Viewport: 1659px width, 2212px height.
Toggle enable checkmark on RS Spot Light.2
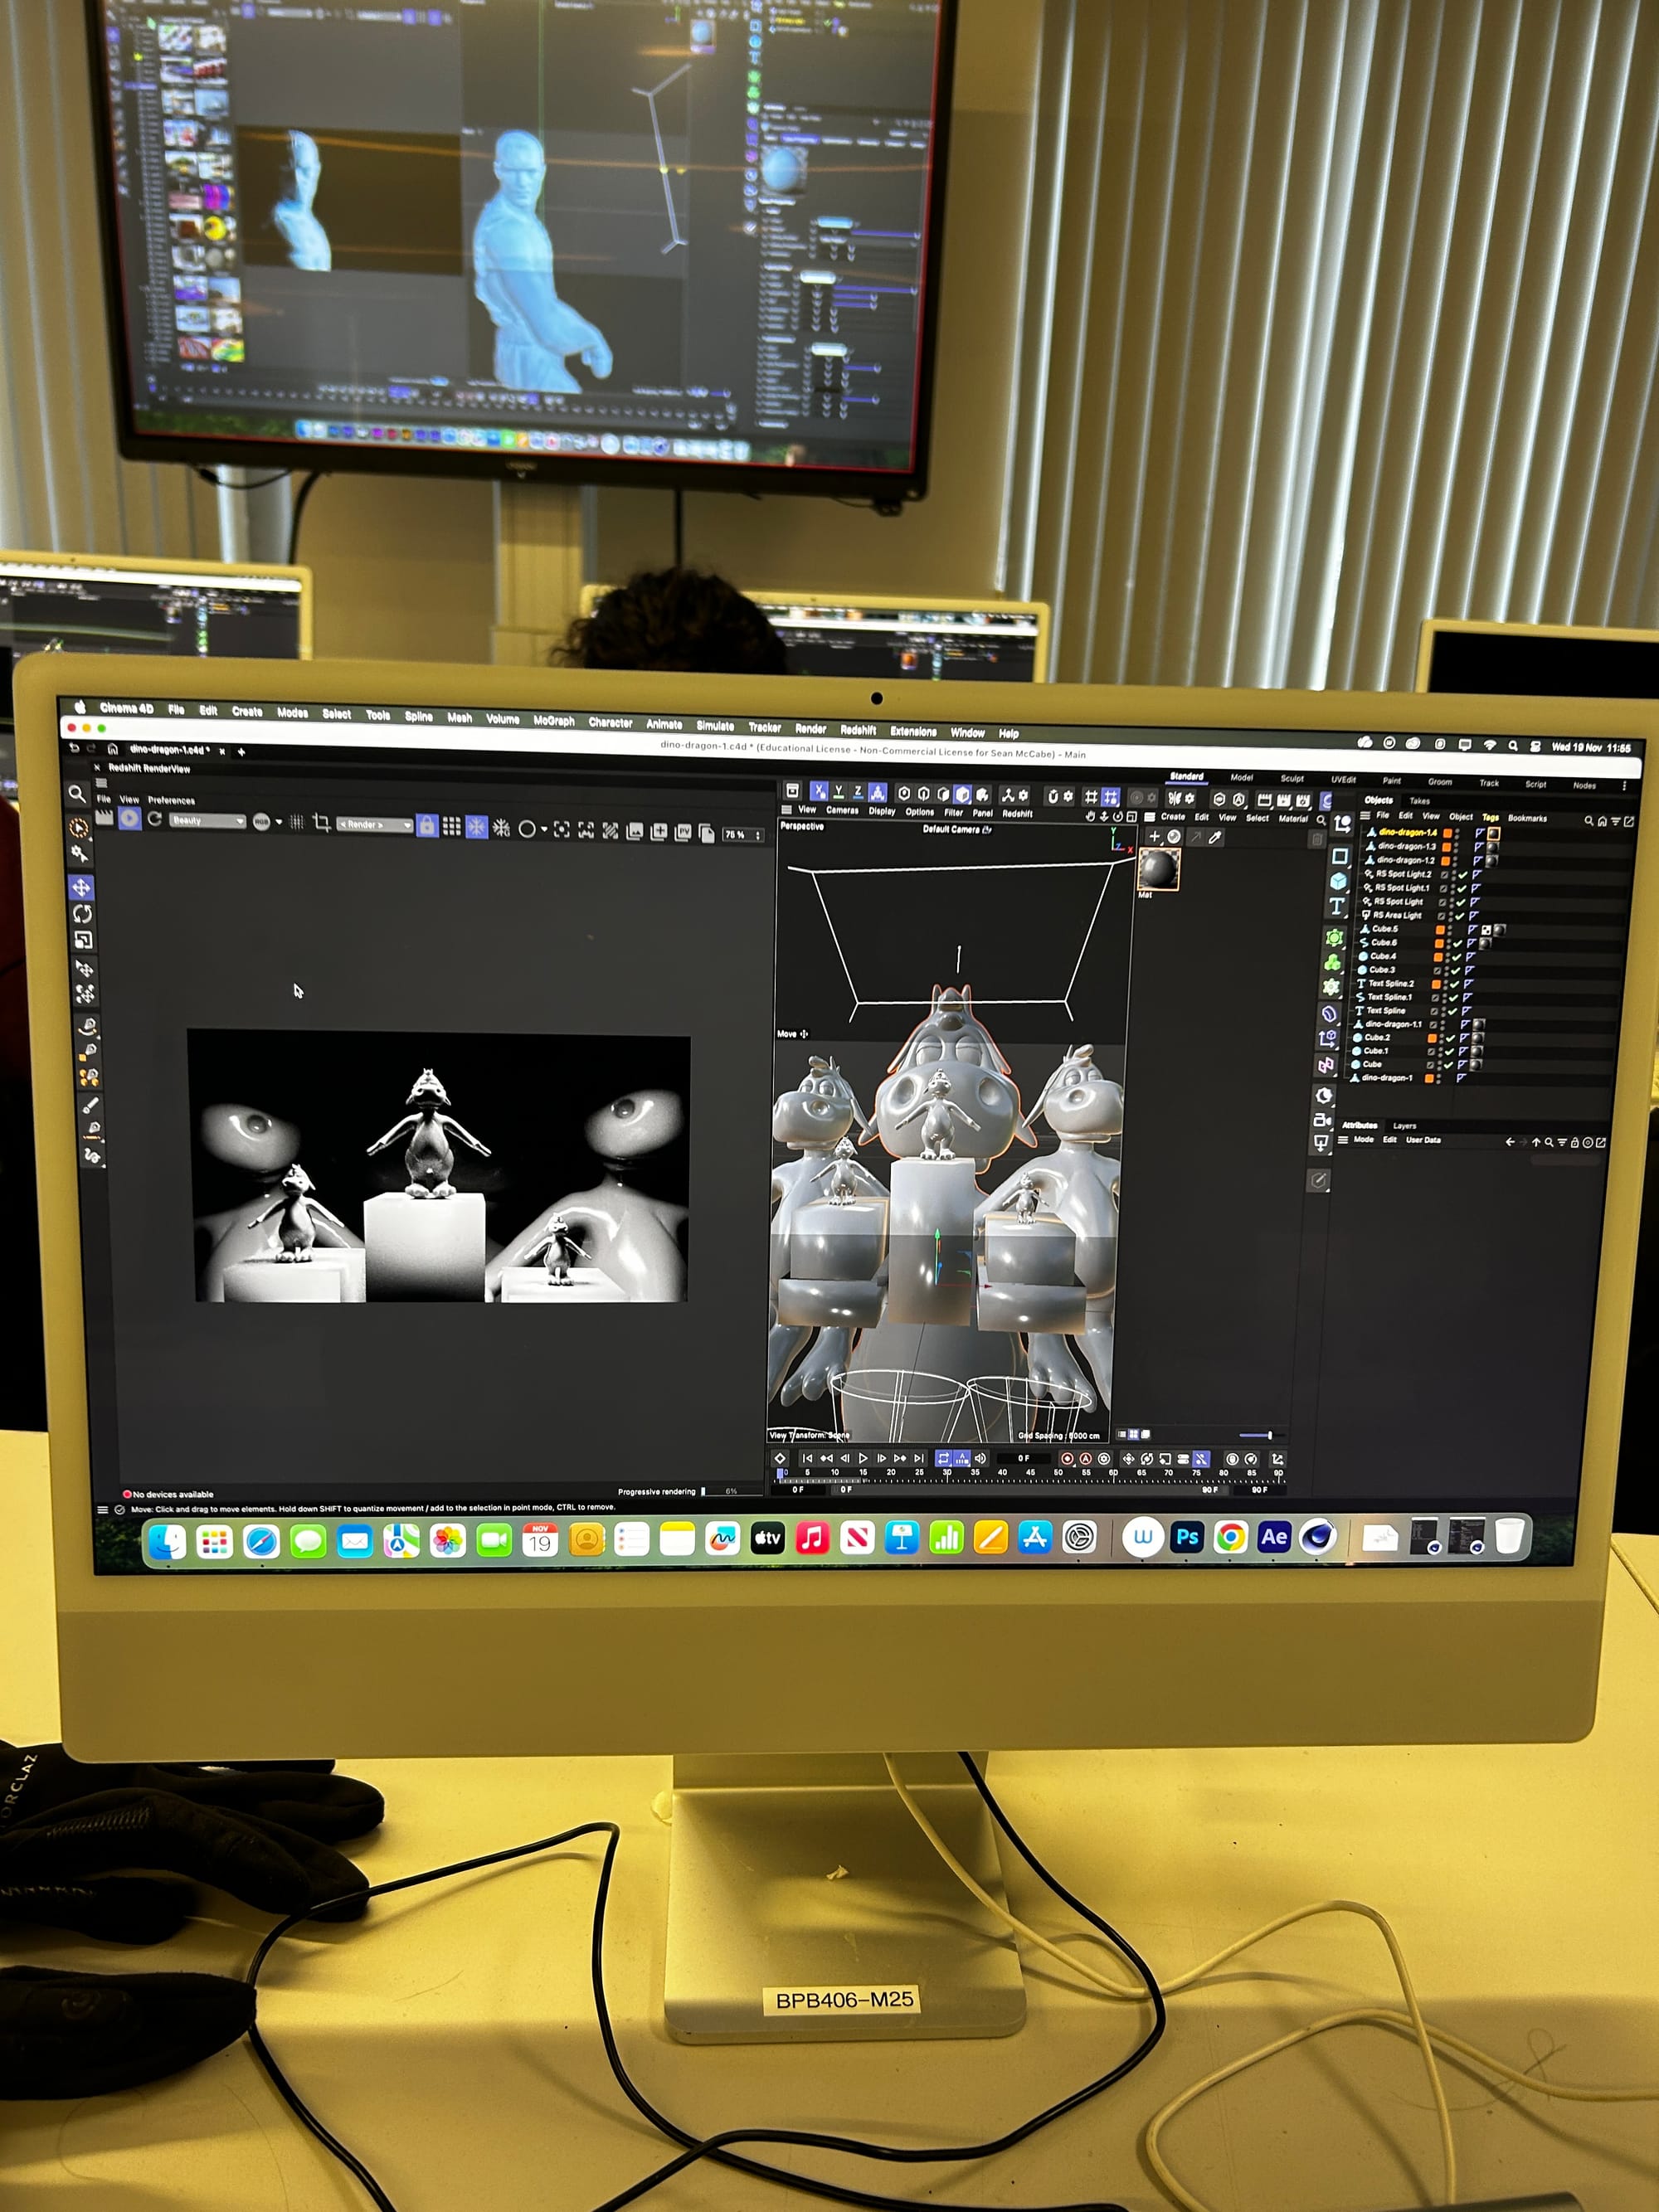1462,874
